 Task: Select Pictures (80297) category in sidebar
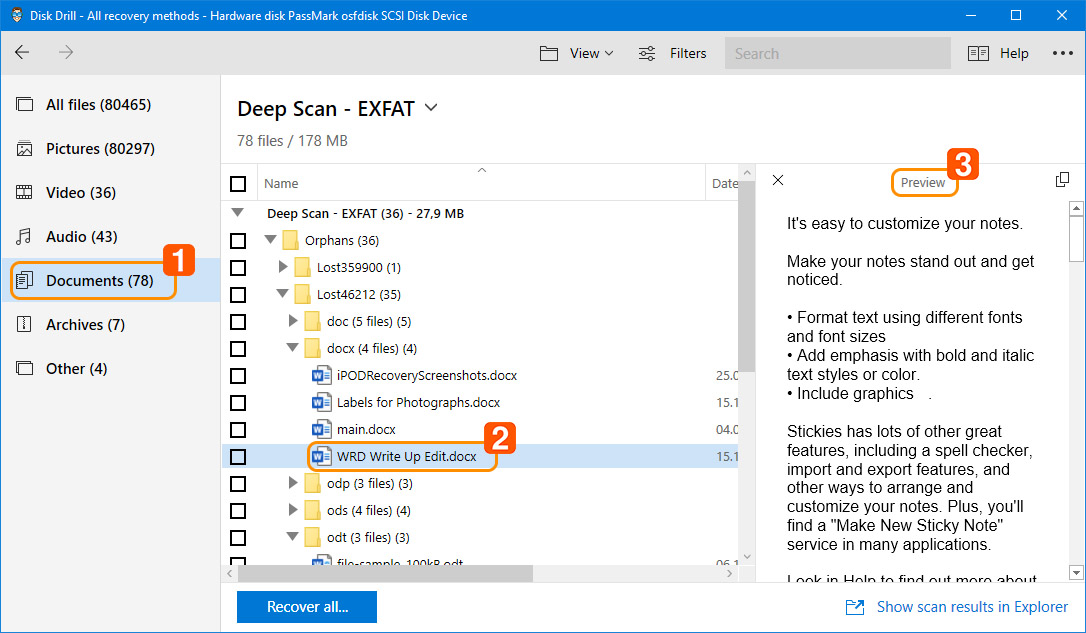point(100,149)
